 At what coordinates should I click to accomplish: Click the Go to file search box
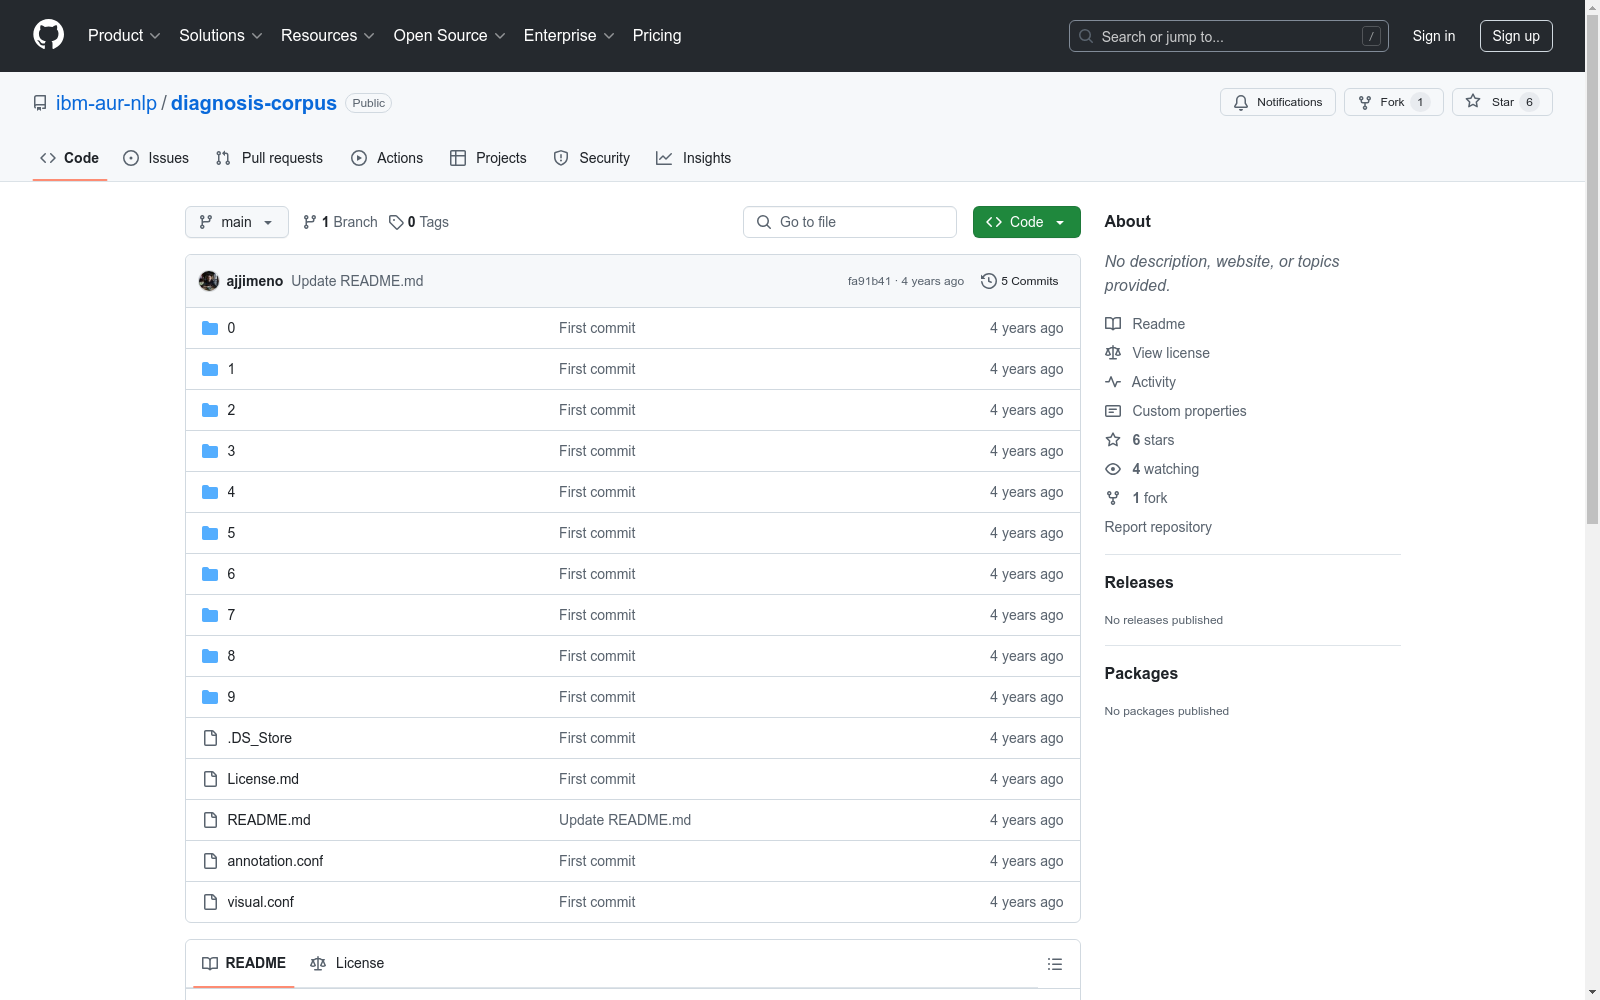850,222
